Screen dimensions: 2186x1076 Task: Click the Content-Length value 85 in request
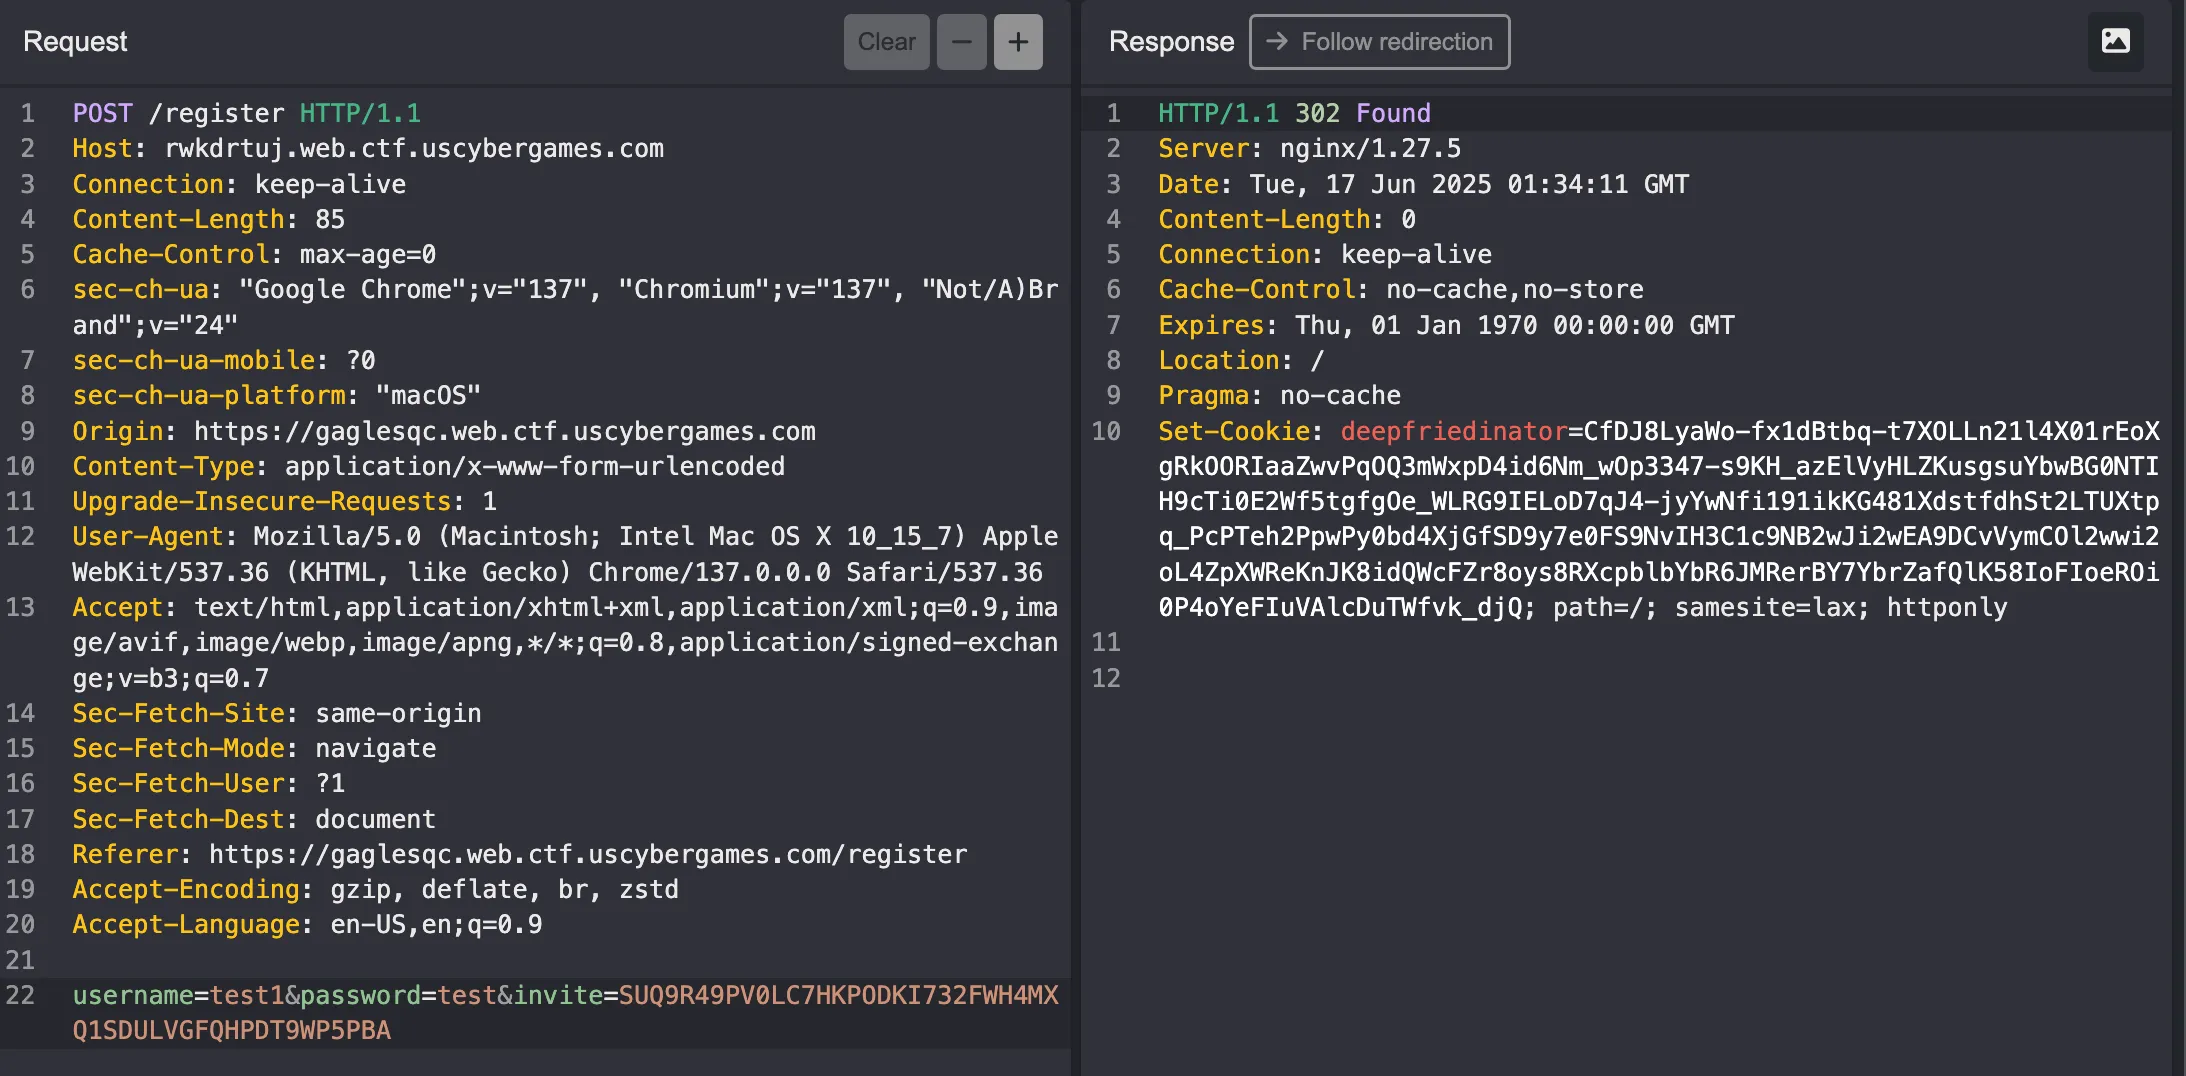(329, 219)
